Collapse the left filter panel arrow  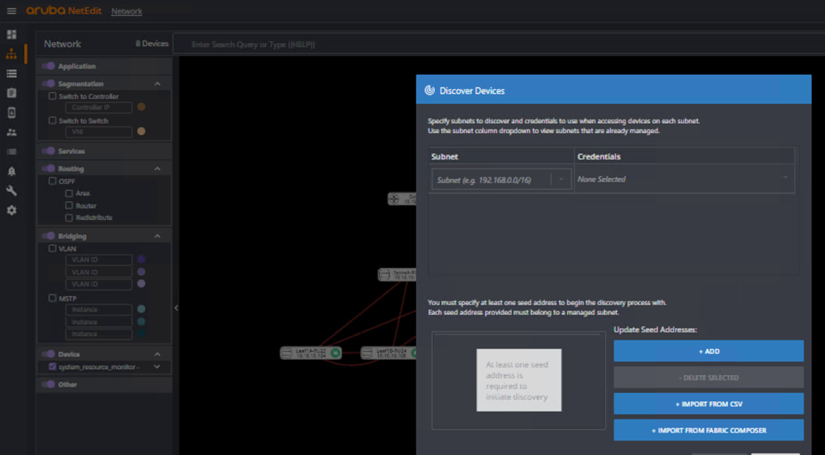[x=176, y=308]
